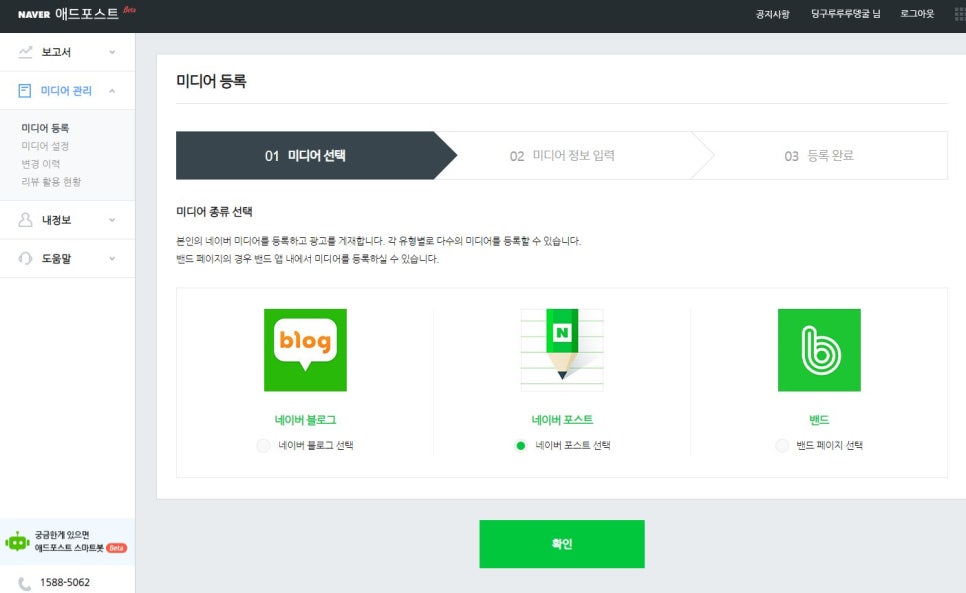
Task: Open the 보고서 sidebar menu
Action: click(x=67, y=52)
